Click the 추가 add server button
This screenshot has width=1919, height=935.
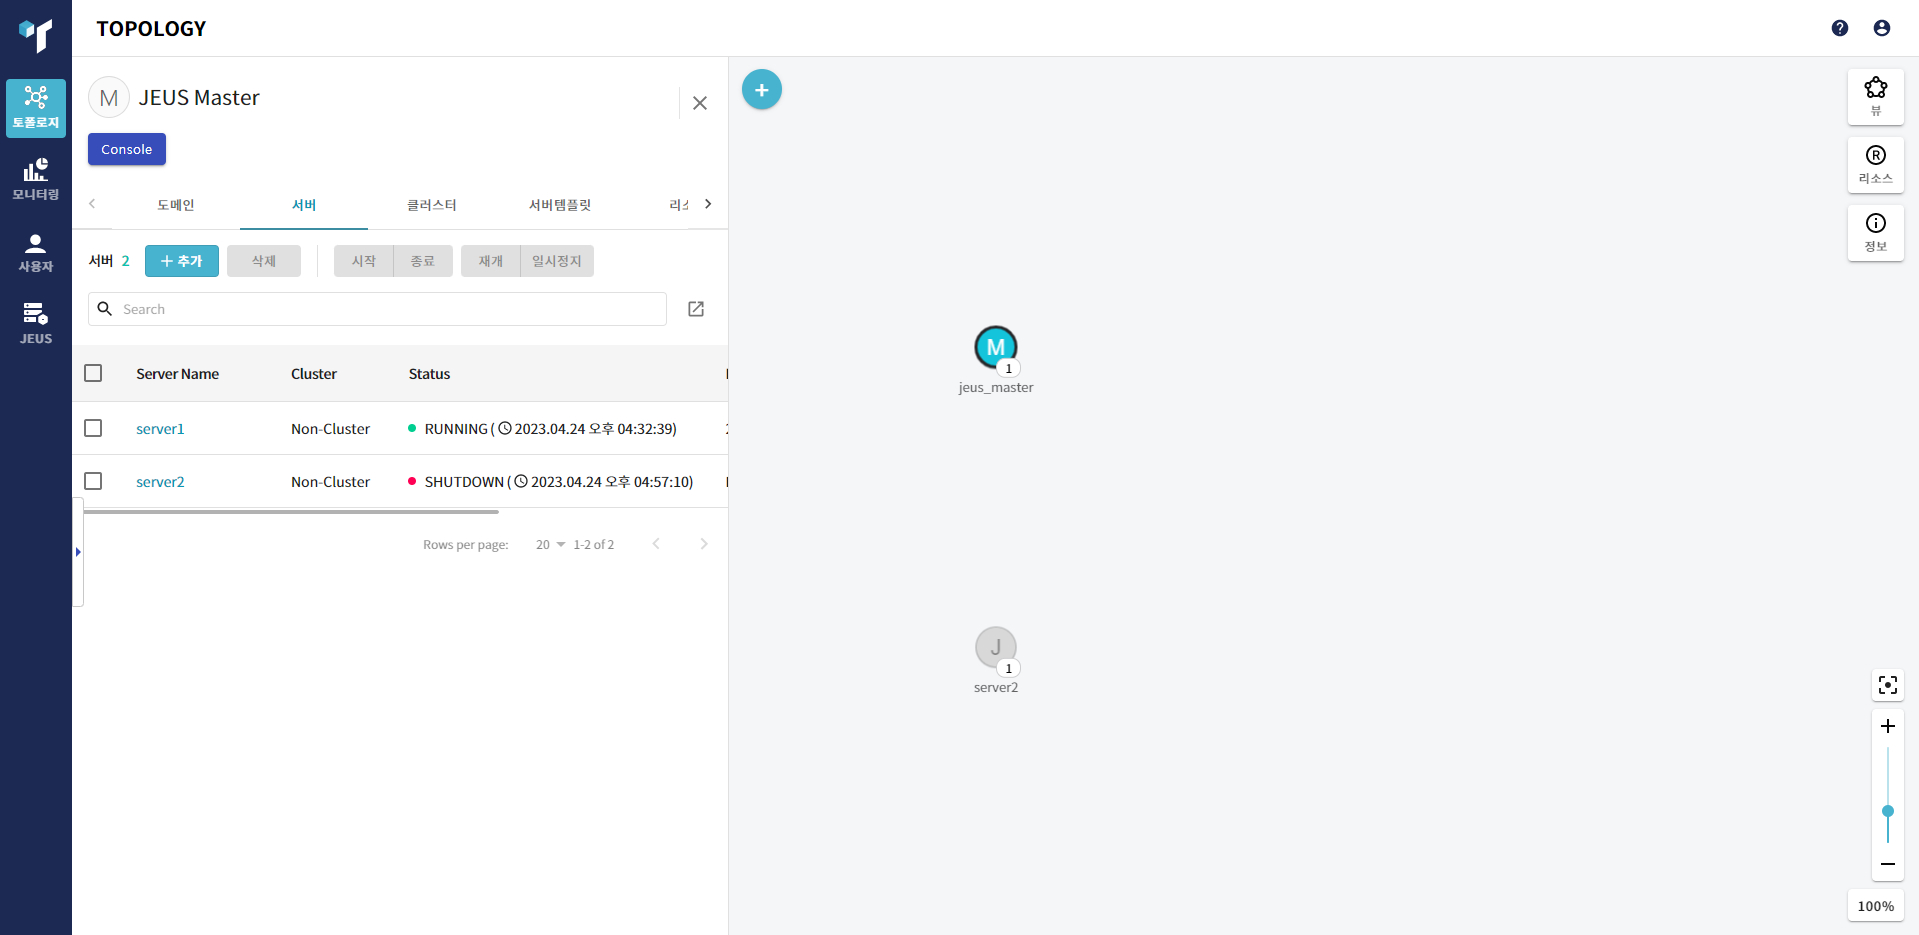[x=182, y=261]
